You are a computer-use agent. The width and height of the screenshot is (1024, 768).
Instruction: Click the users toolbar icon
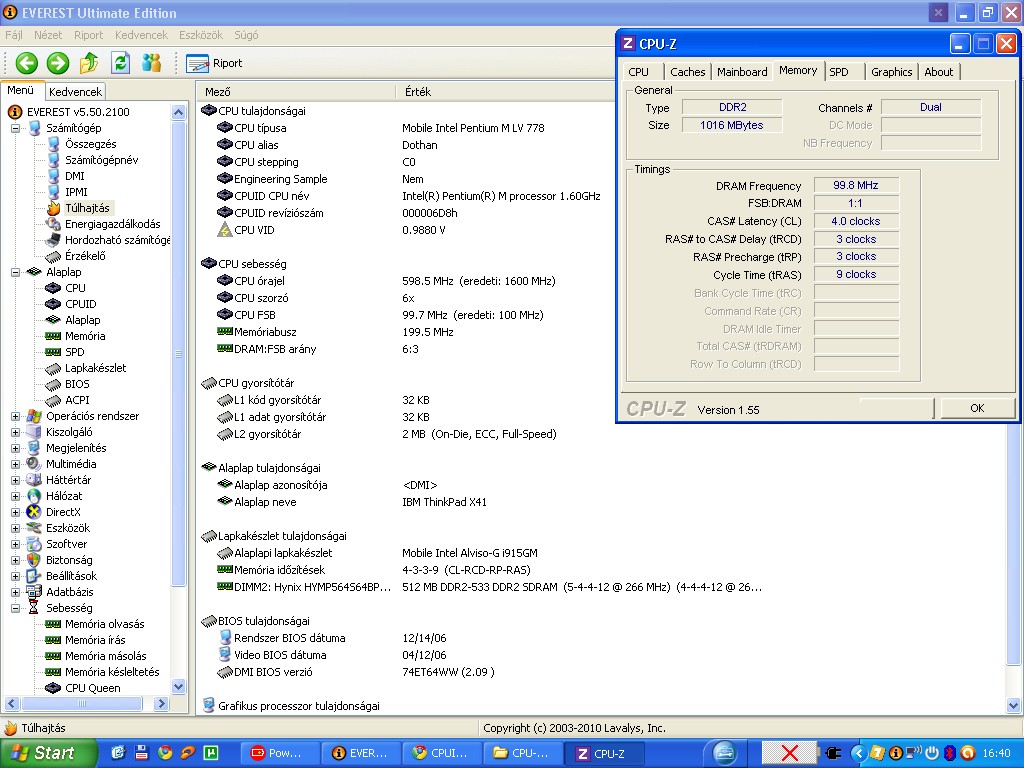pos(152,63)
